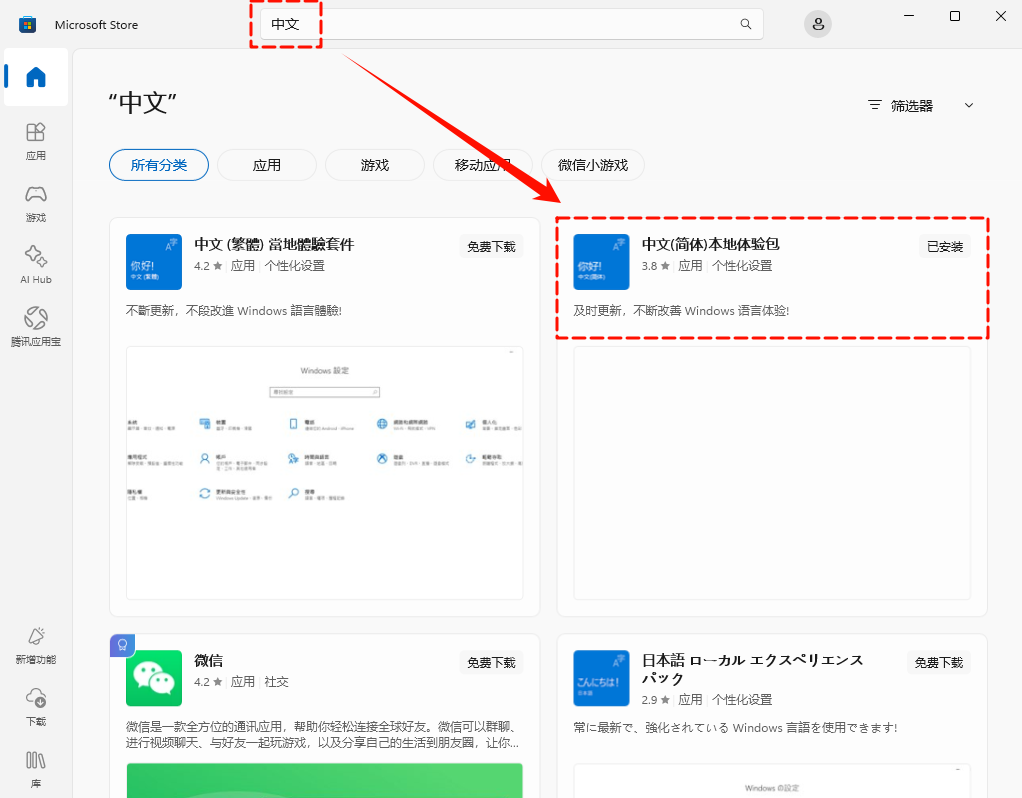Download the 日本語 experience pack
Image resolution: width=1022 pixels, height=798 pixels.
click(x=937, y=662)
